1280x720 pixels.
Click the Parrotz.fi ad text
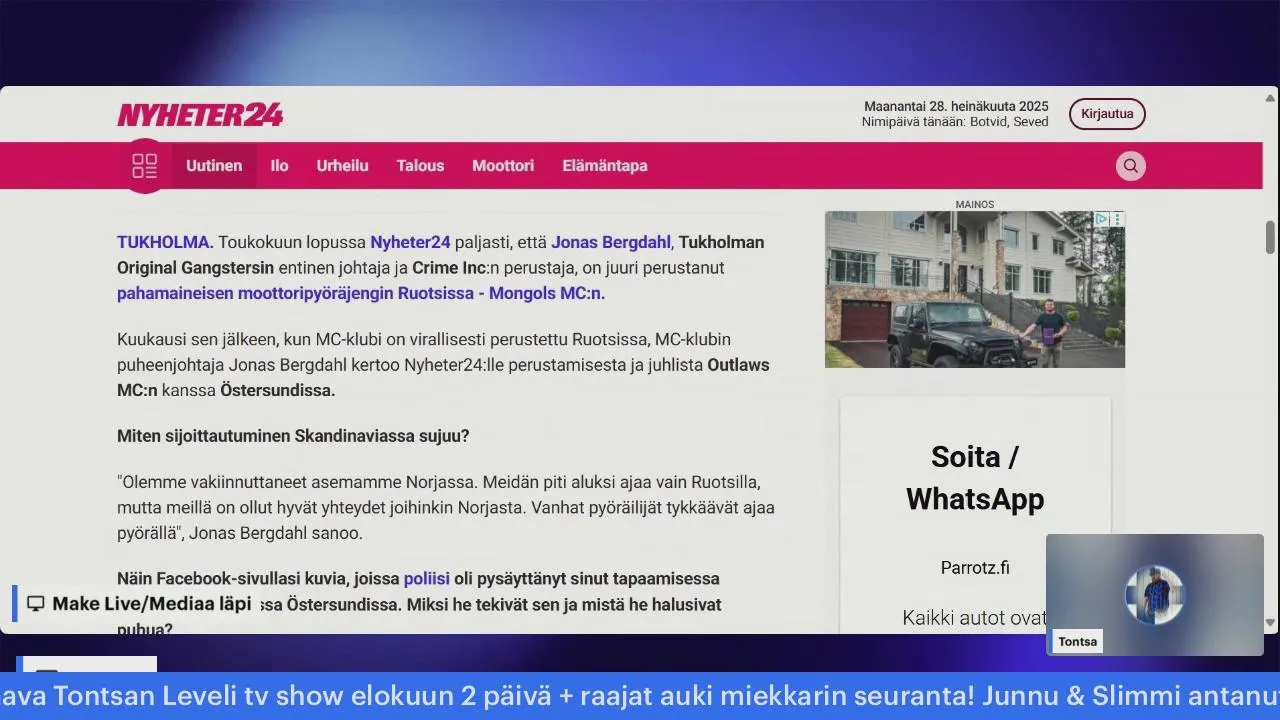click(x=975, y=568)
